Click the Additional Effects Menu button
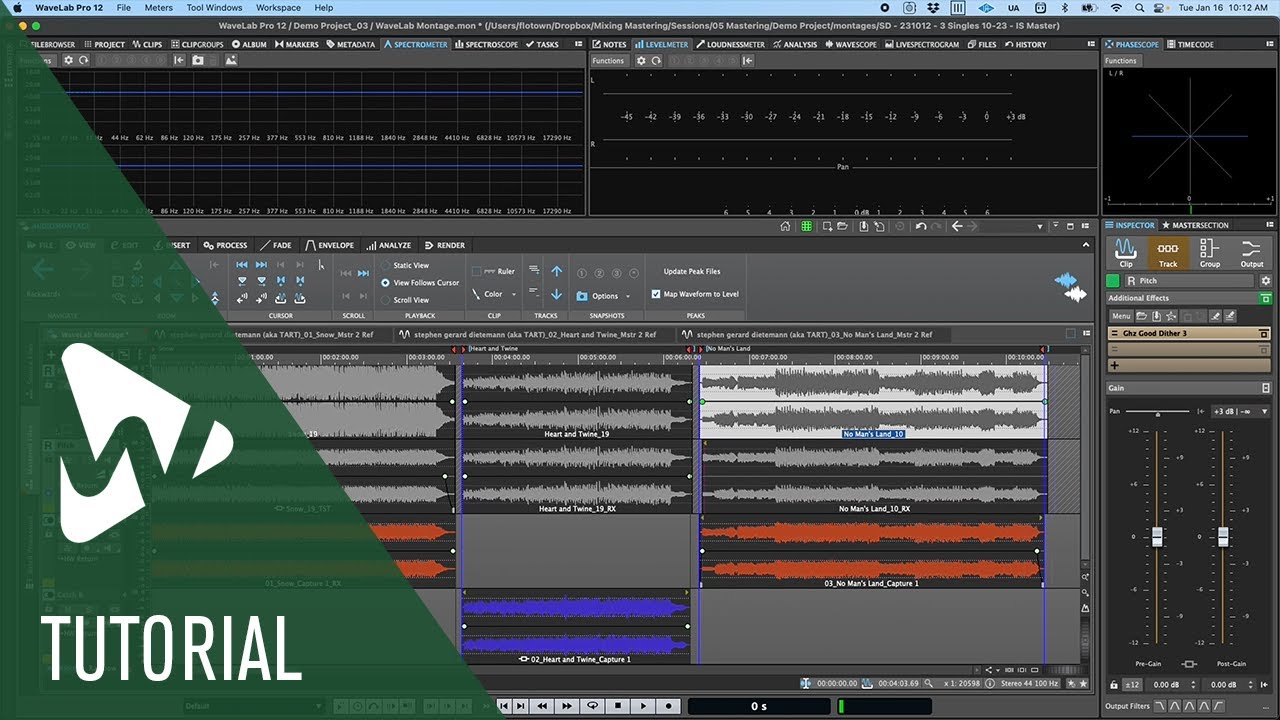 (1120, 316)
